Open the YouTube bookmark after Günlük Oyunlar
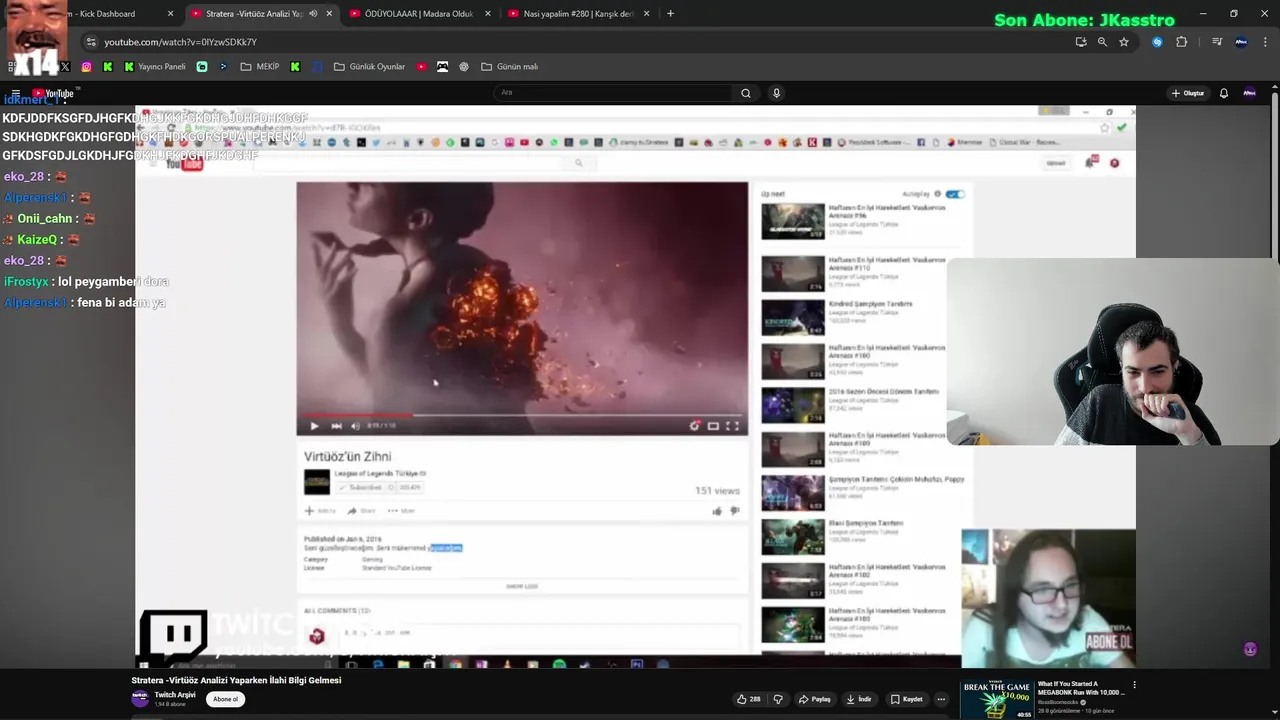Viewport: 1280px width, 720px height. click(x=421, y=67)
